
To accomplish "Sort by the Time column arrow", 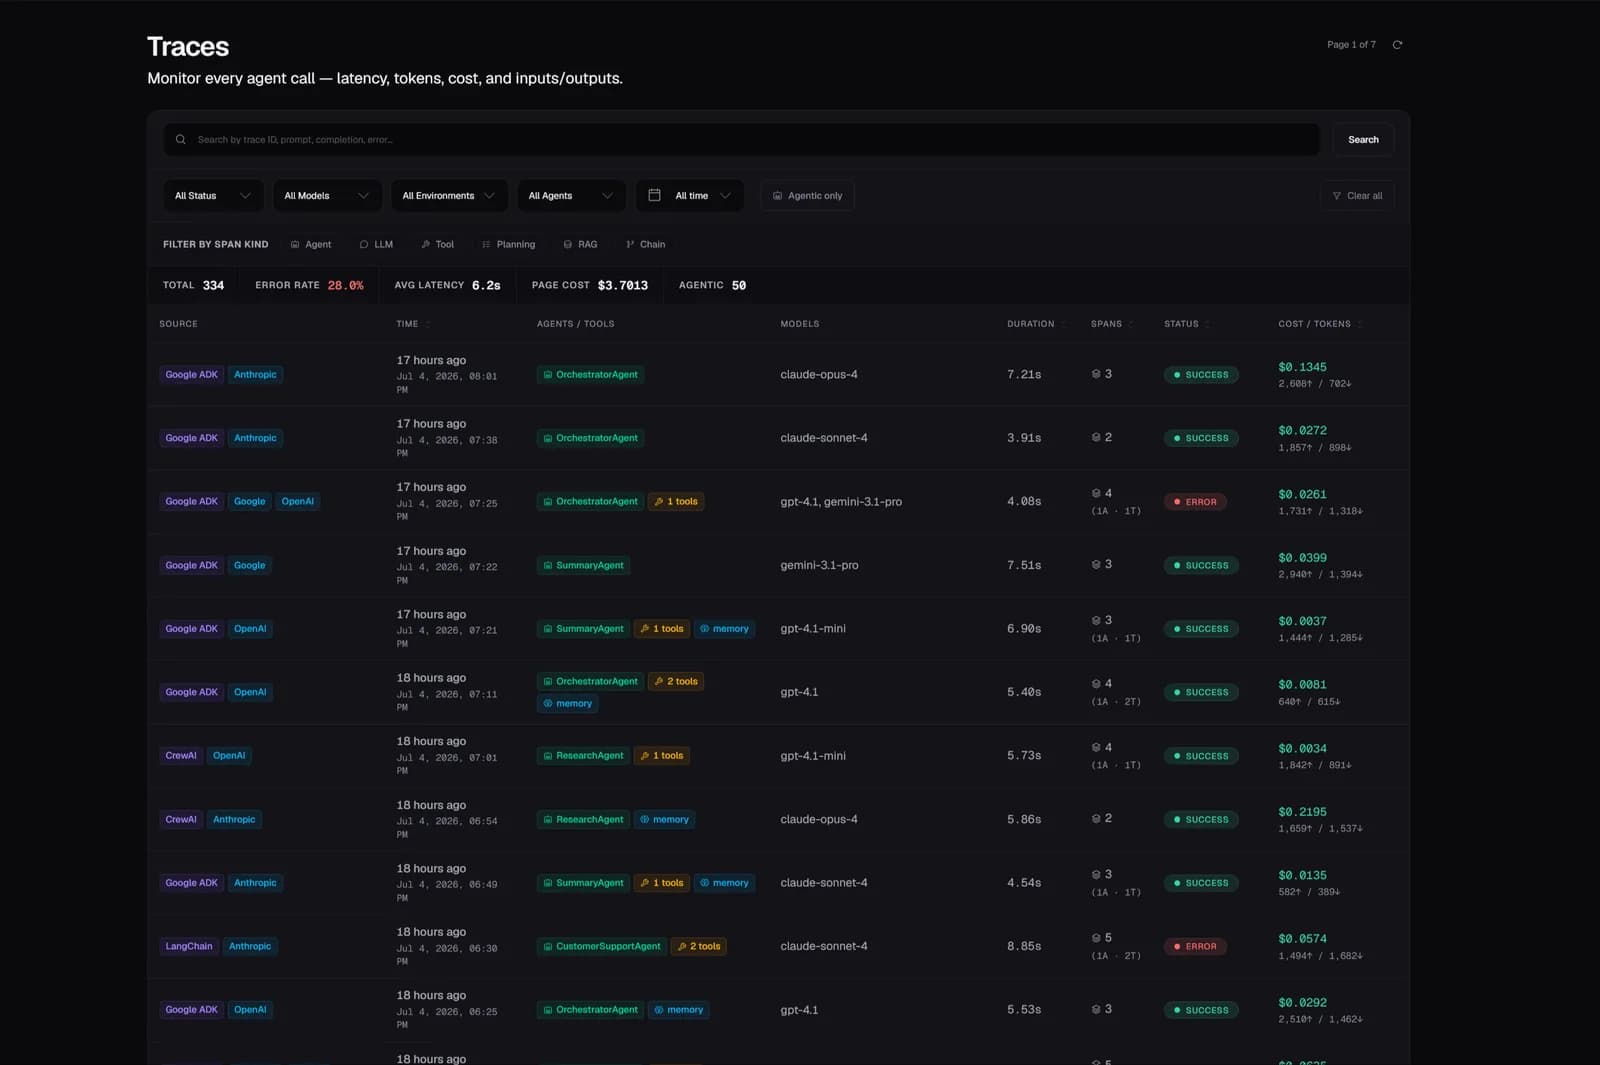I will (x=428, y=324).
